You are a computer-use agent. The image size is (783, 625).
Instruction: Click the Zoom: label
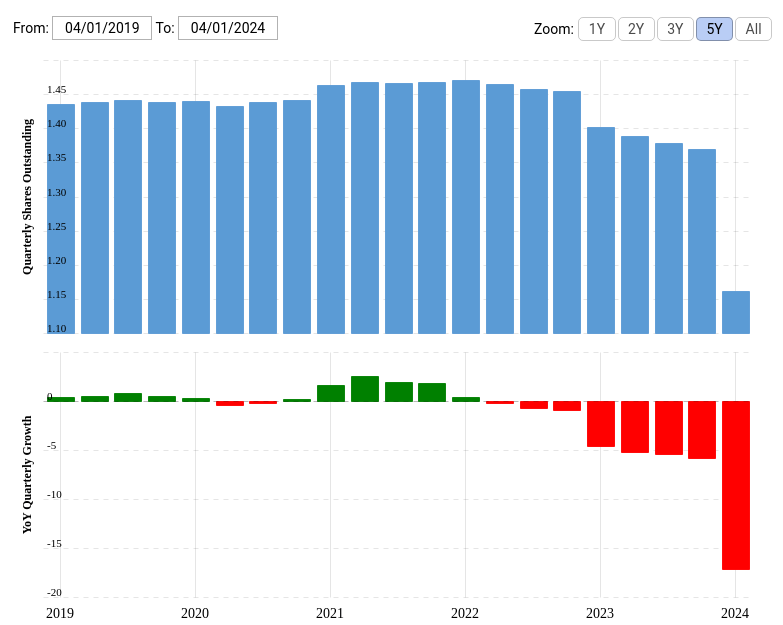(x=554, y=29)
